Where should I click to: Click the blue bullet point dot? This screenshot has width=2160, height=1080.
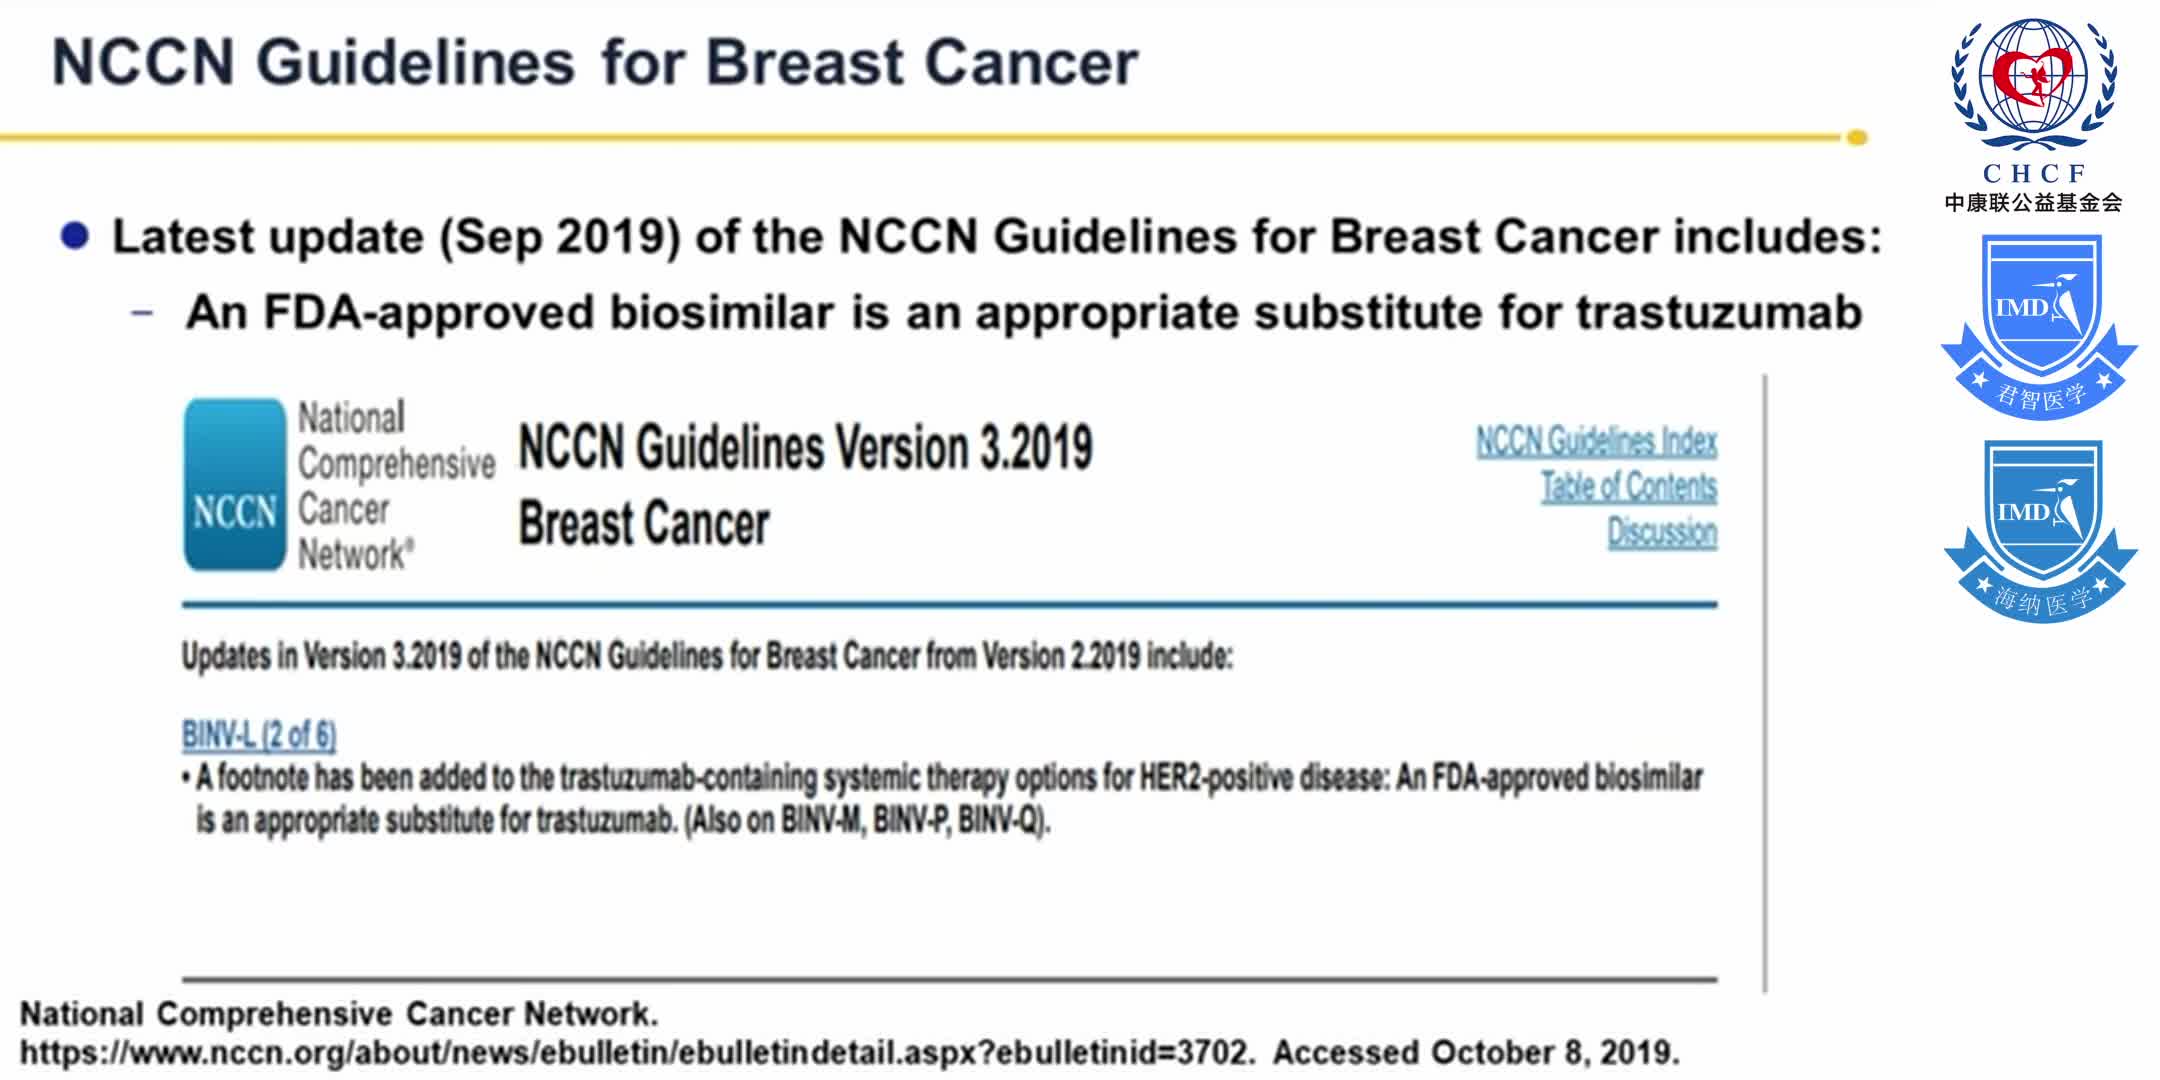(x=75, y=237)
